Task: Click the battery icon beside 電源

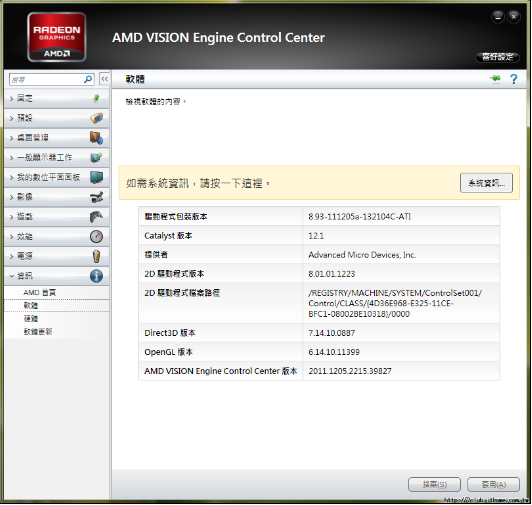Action: (x=97, y=256)
